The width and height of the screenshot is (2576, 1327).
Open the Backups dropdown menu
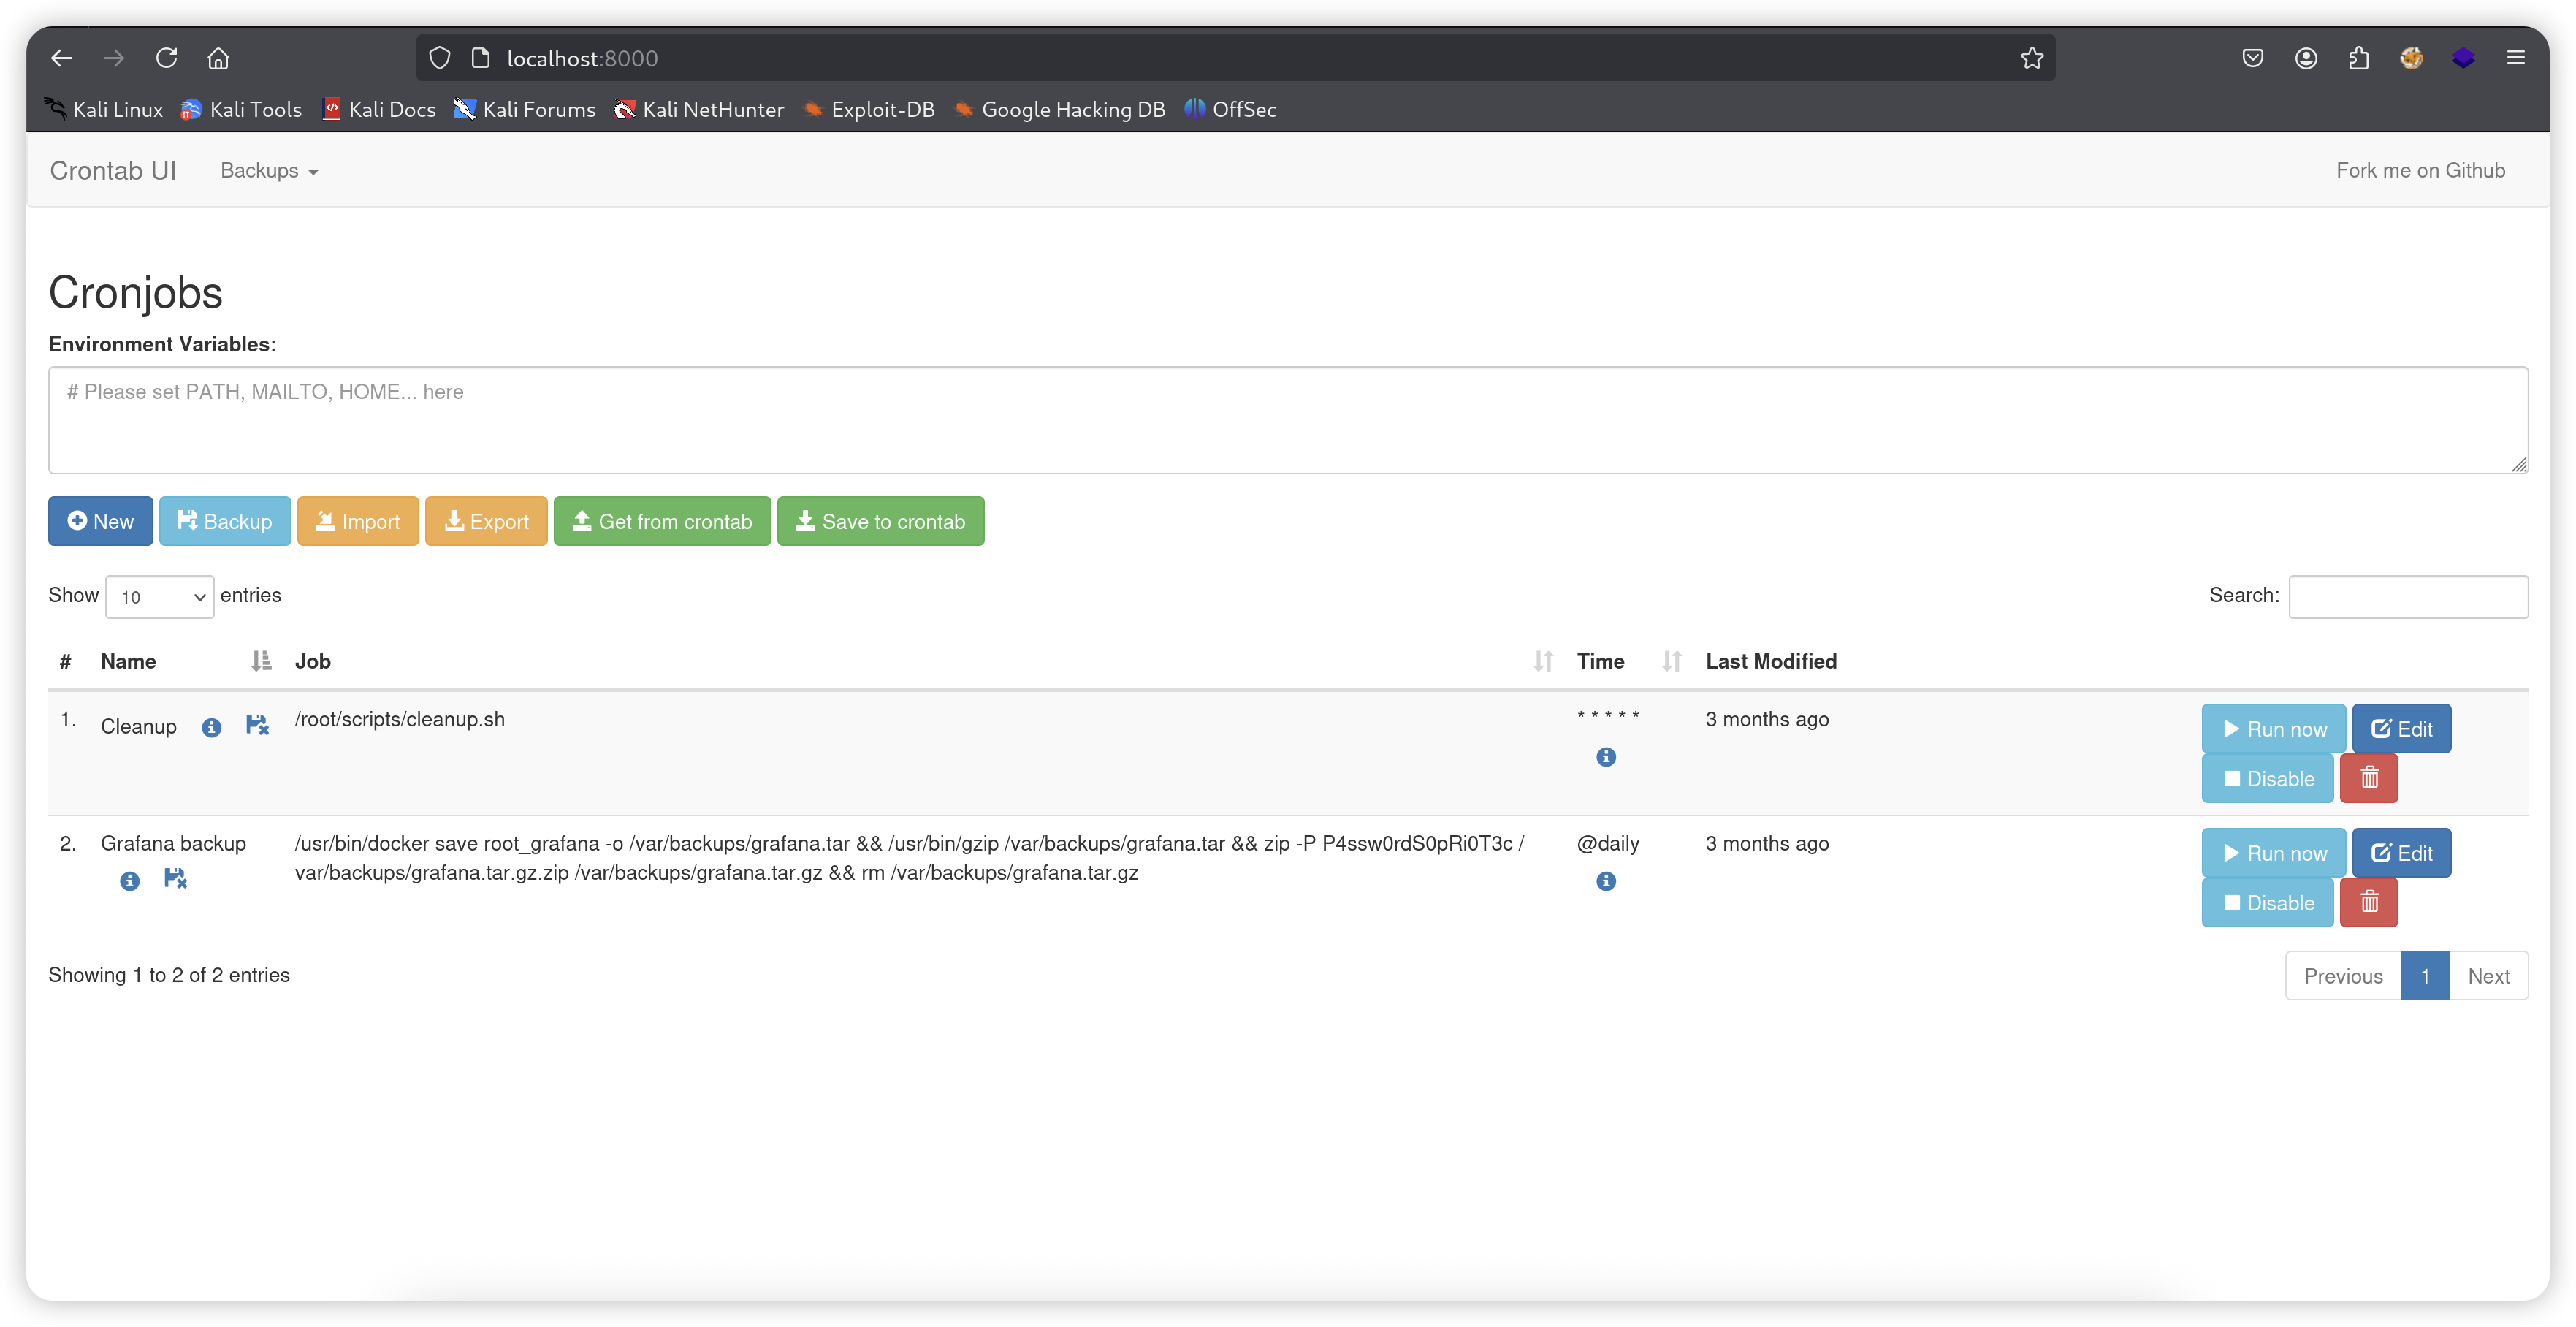pyautogui.click(x=269, y=171)
